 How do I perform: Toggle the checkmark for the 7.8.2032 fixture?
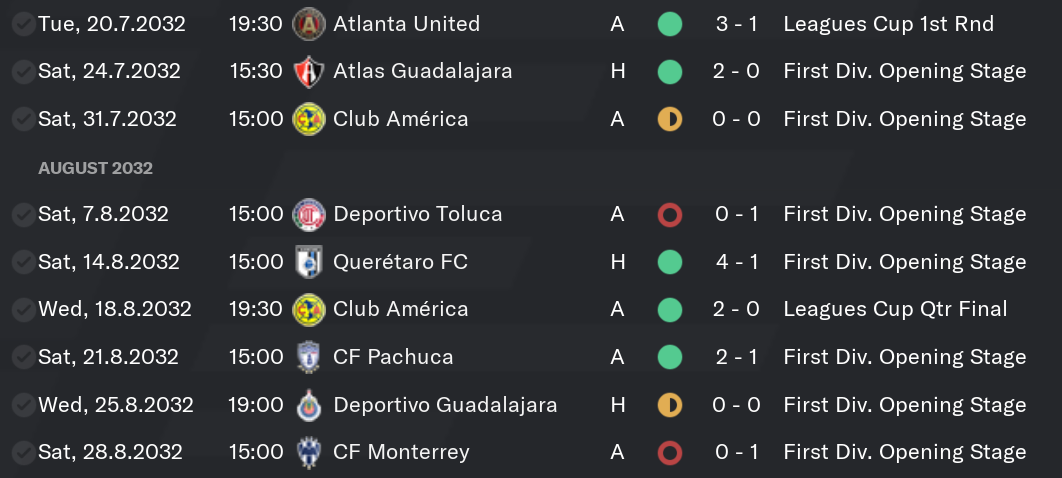pos(24,215)
